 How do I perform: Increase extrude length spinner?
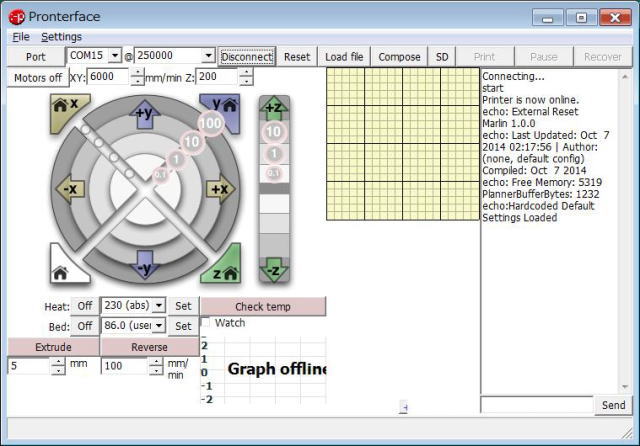point(58,362)
